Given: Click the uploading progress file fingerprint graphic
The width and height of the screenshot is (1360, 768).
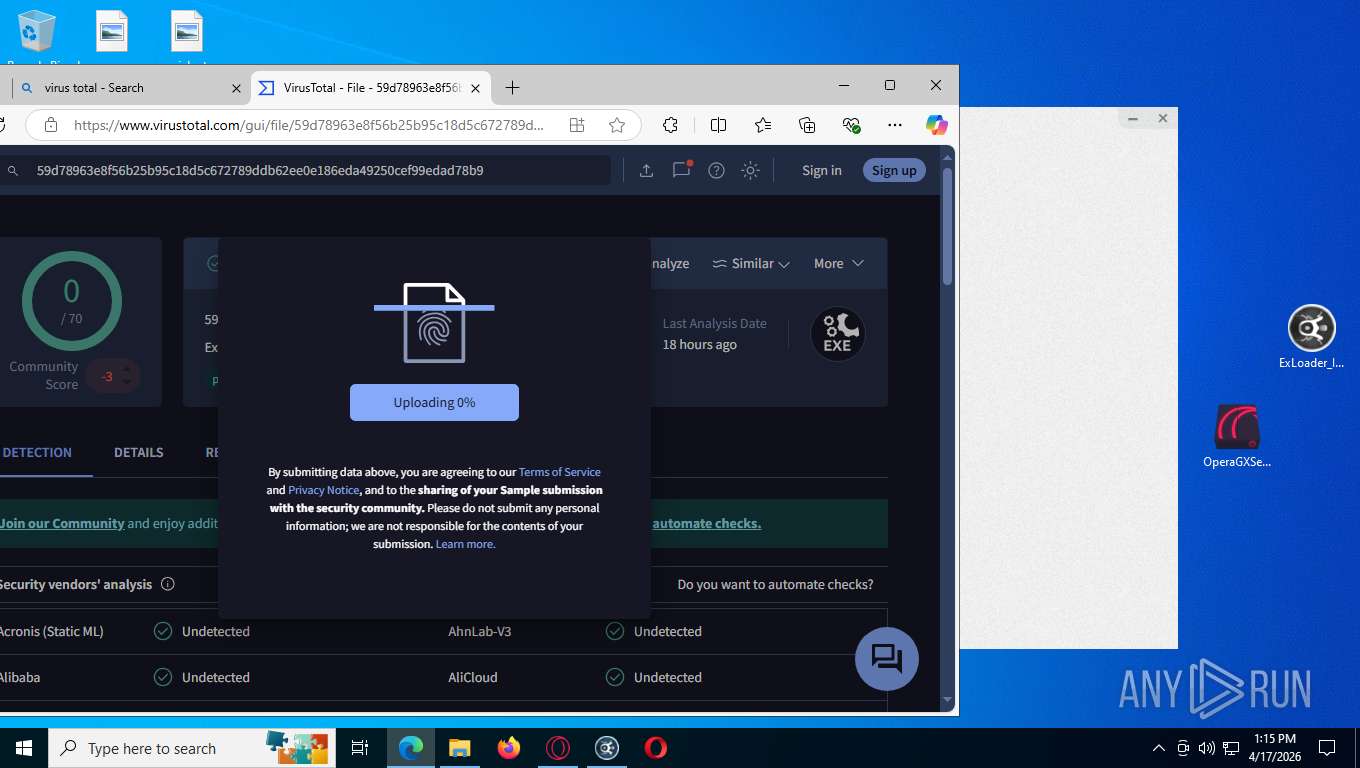Looking at the screenshot, I should tap(434, 322).
